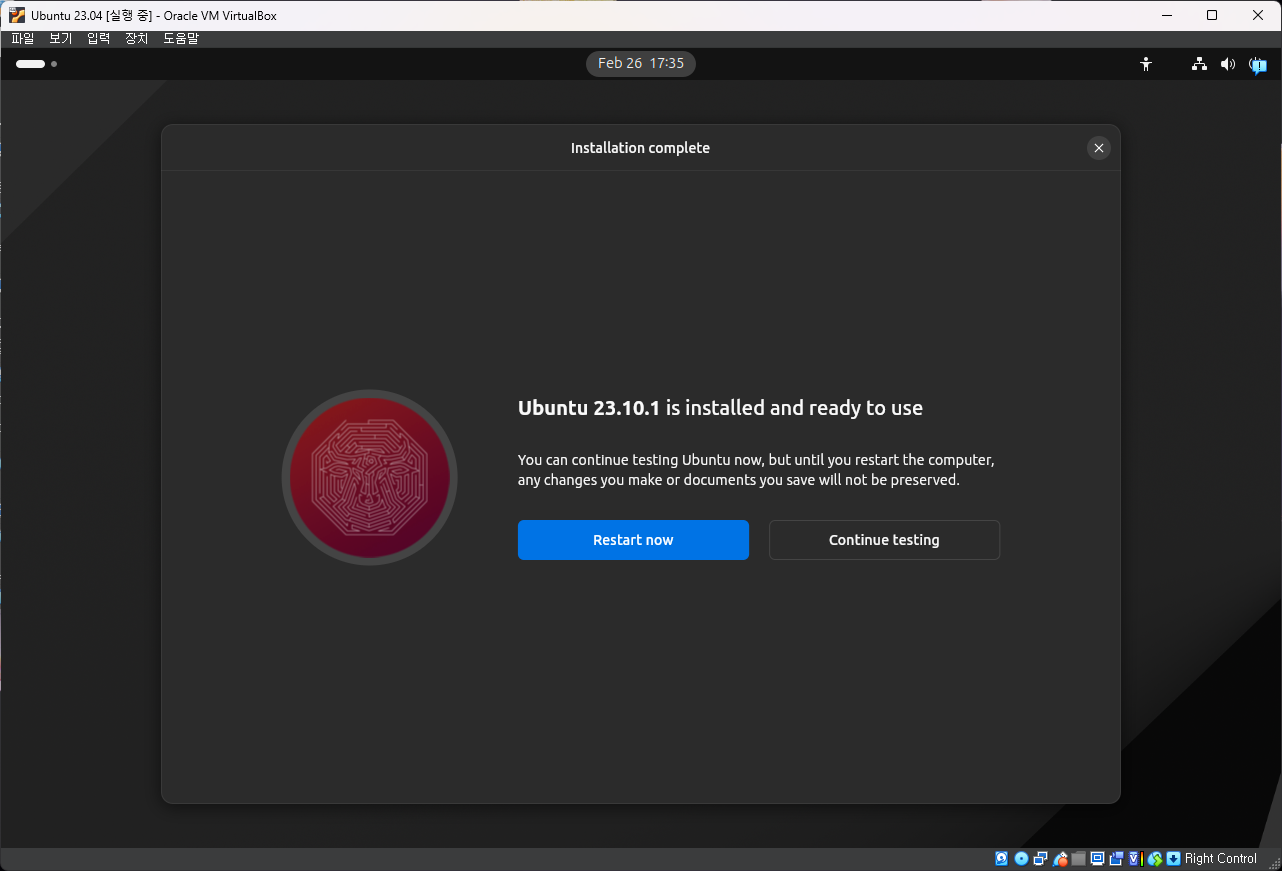Screen dimensions: 1282x871
Task: Close the Installation complete dialog
Action: (1098, 148)
